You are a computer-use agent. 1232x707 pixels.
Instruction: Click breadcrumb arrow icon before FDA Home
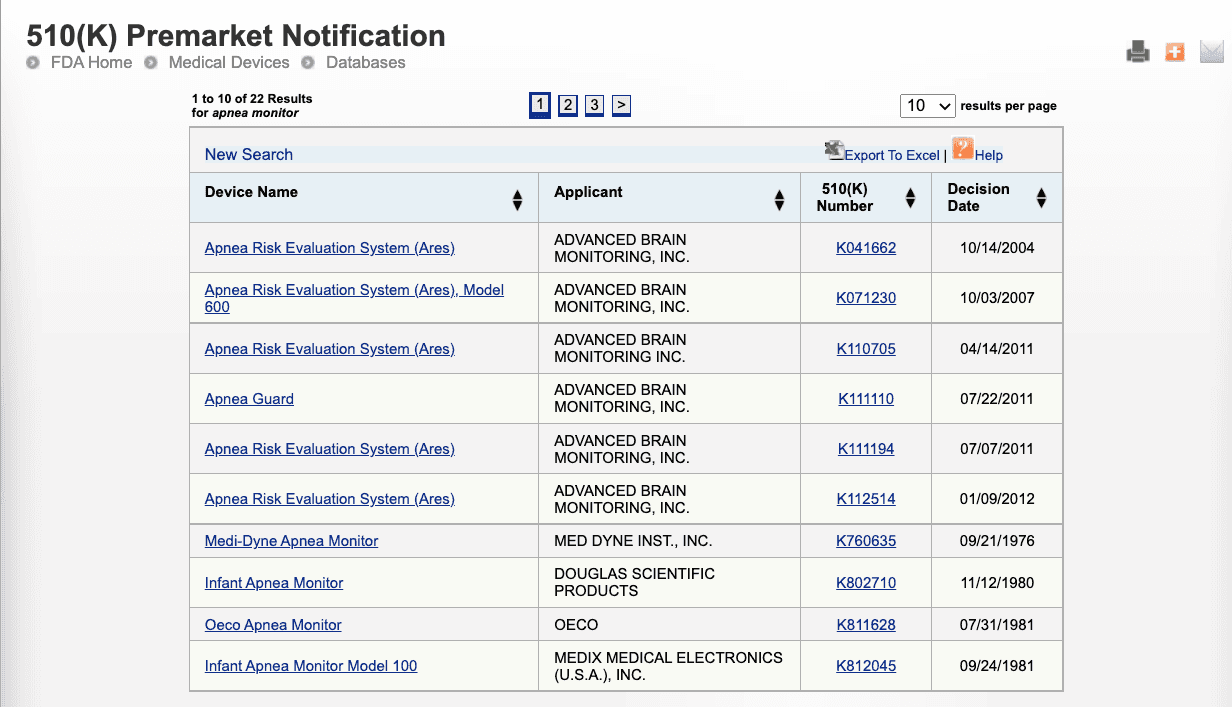click(34, 63)
